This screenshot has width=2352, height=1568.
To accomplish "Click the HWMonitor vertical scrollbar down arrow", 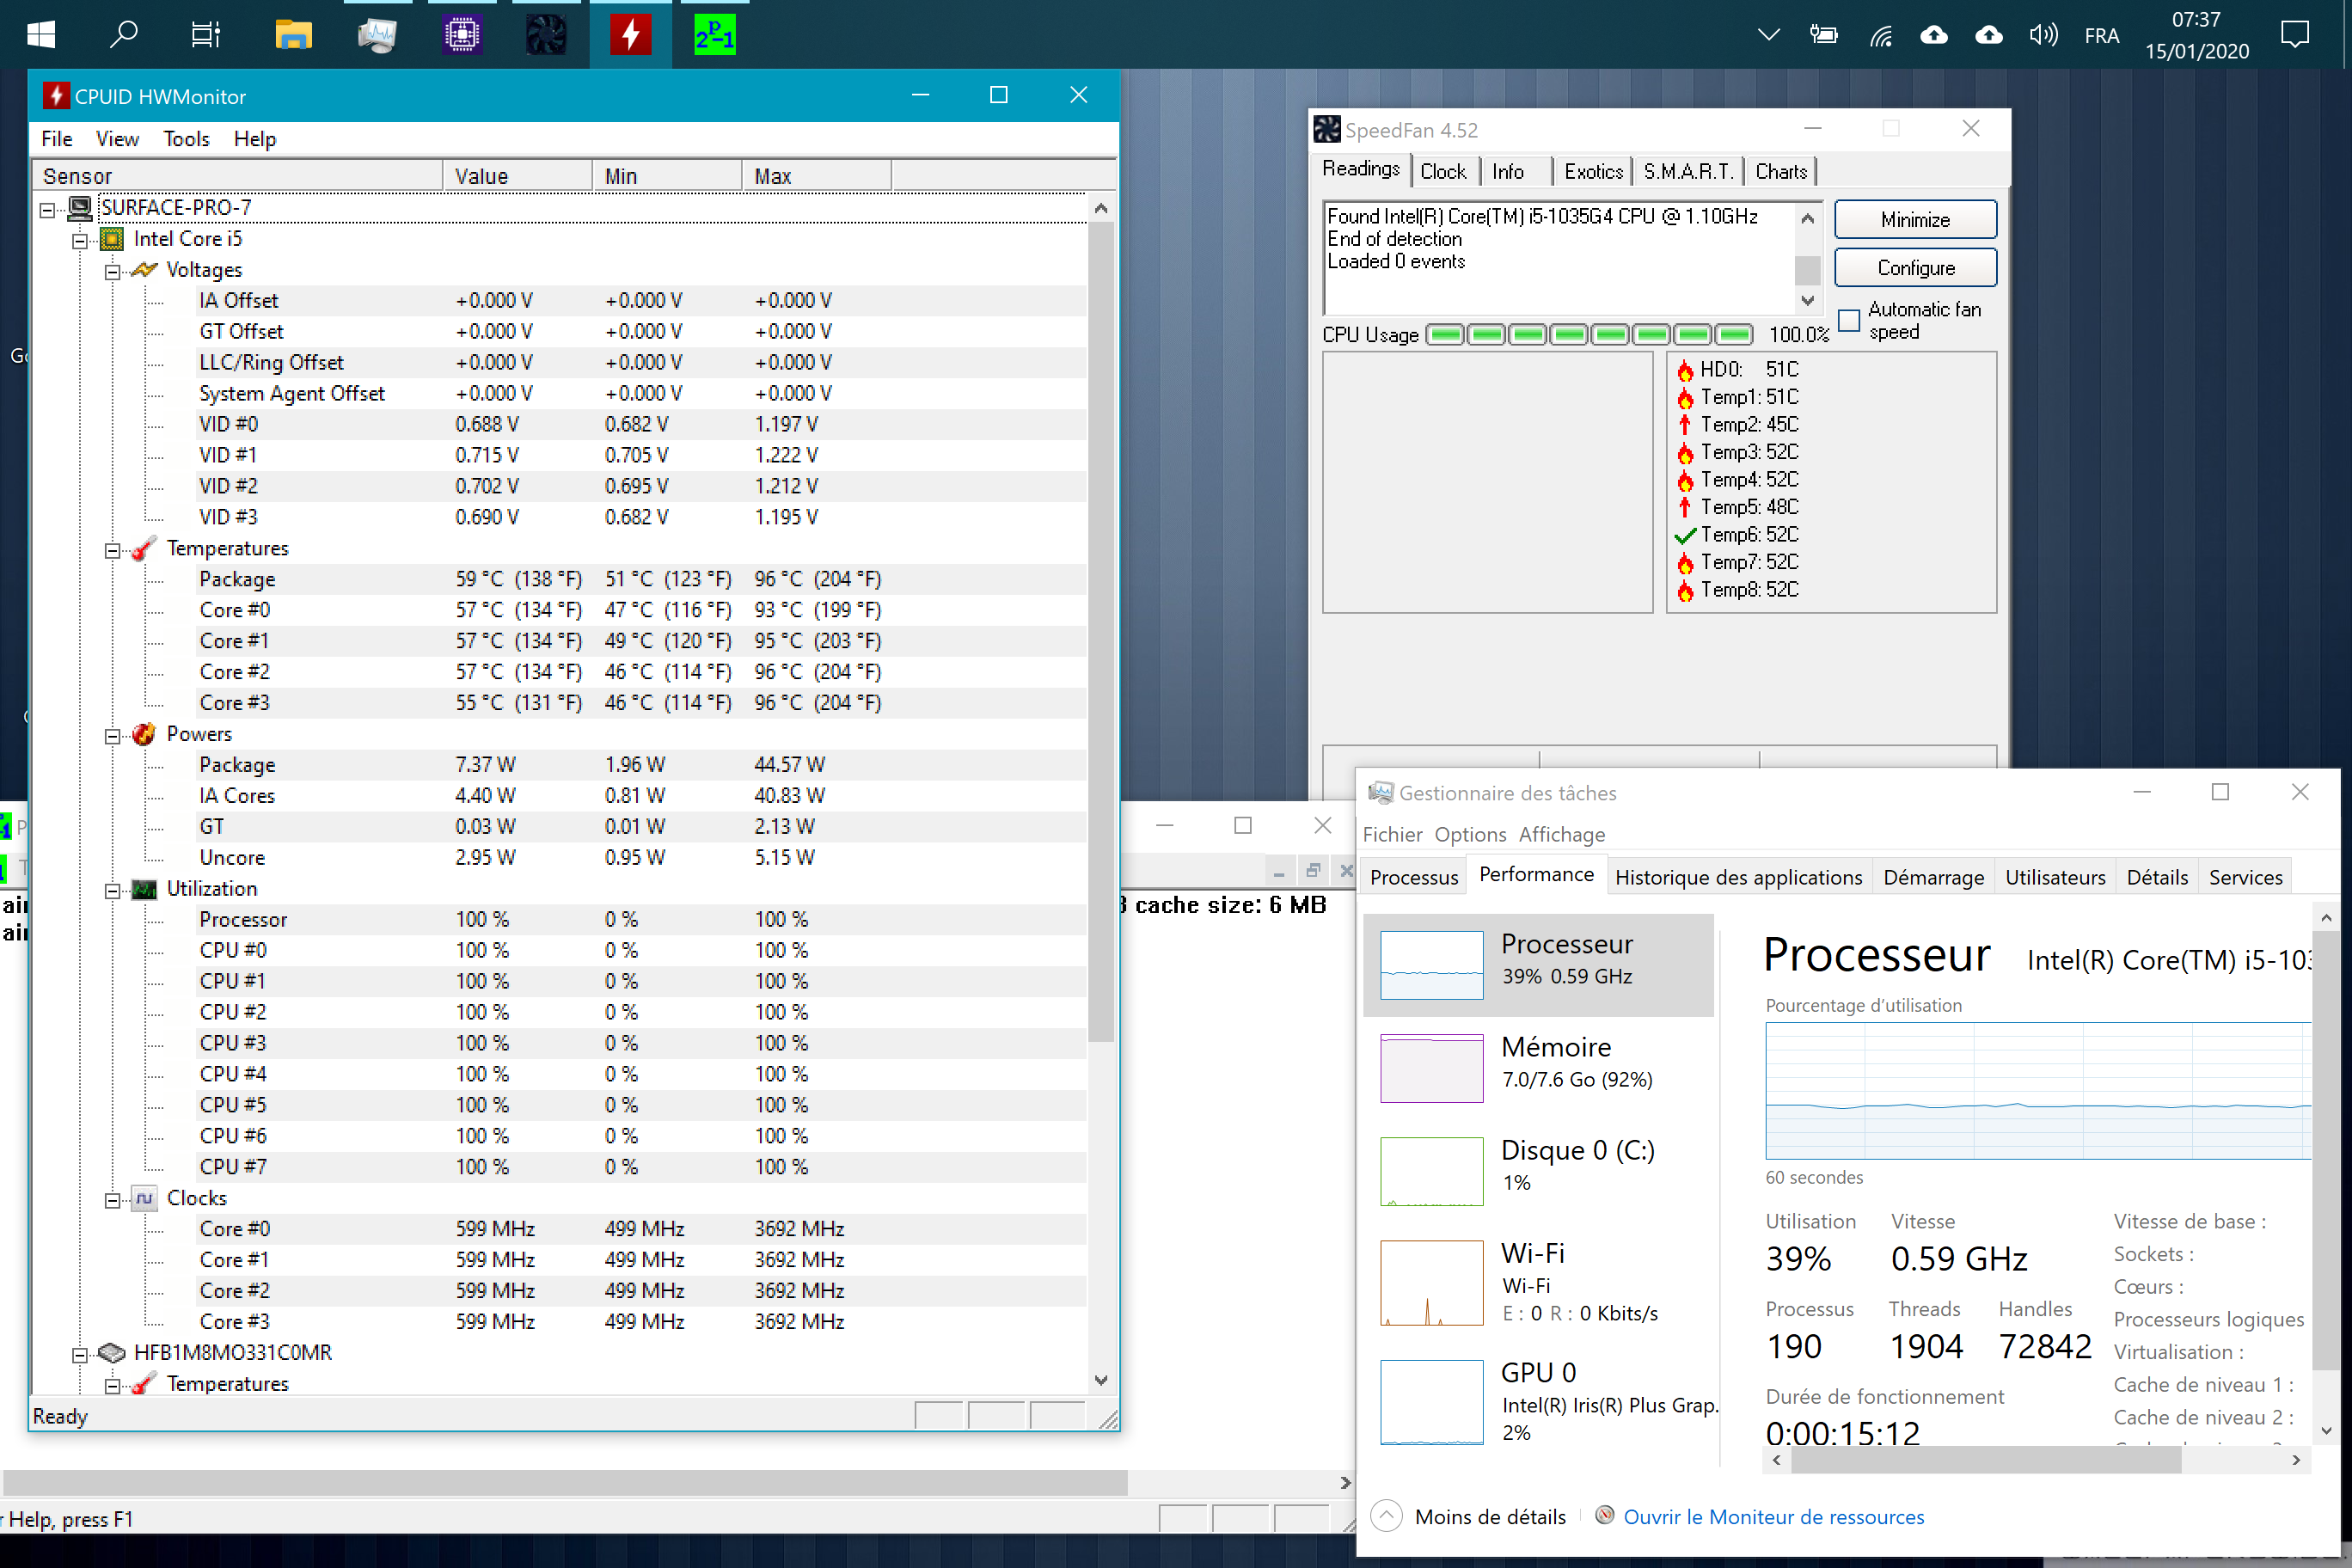I will tap(1100, 1380).
